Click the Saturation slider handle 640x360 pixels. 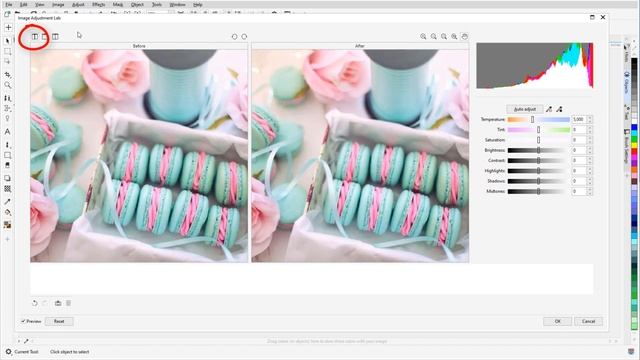pos(538,140)
